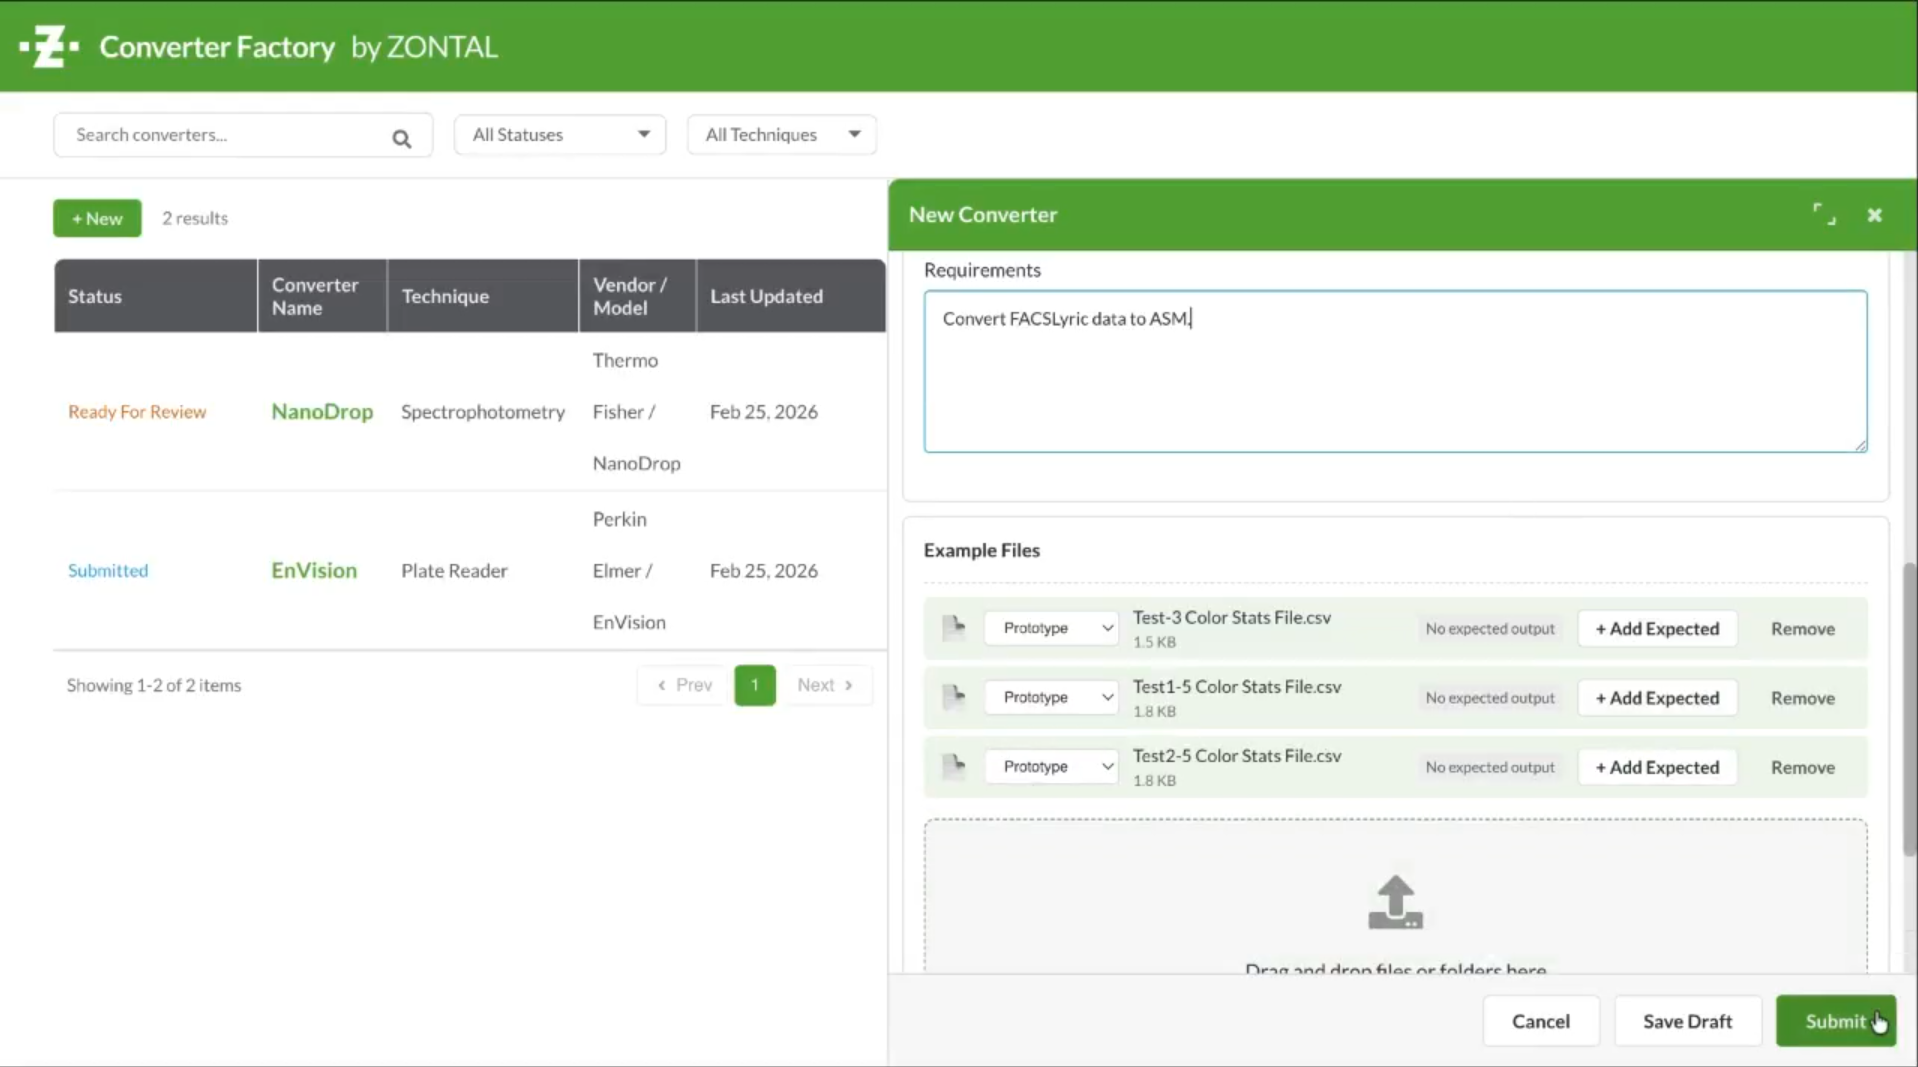Viewport: 1918px width, 1067px height.
Task: Click file icon for Test-3 Color Stats File.csv
Action: coord(954,628)
